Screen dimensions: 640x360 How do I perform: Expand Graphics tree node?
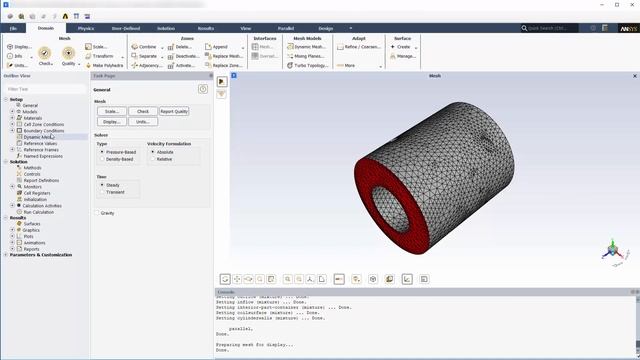pos(12,230)
